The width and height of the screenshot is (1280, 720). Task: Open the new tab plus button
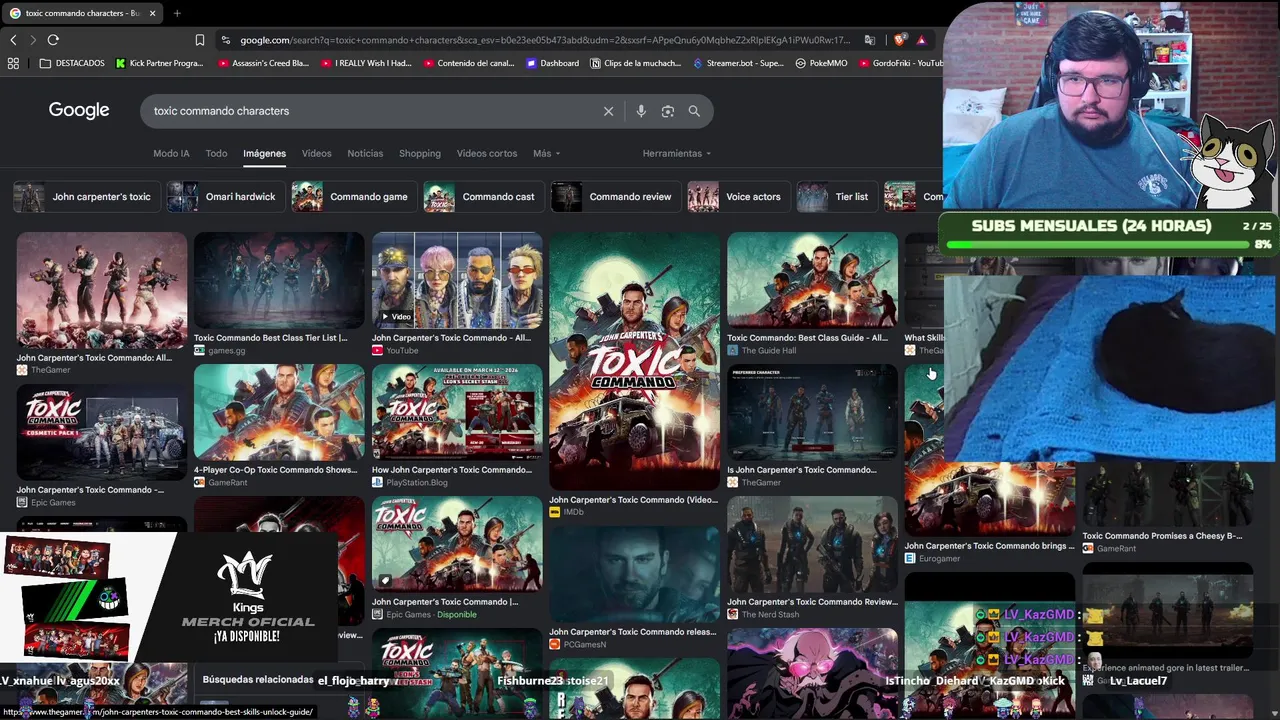(177, 13)
